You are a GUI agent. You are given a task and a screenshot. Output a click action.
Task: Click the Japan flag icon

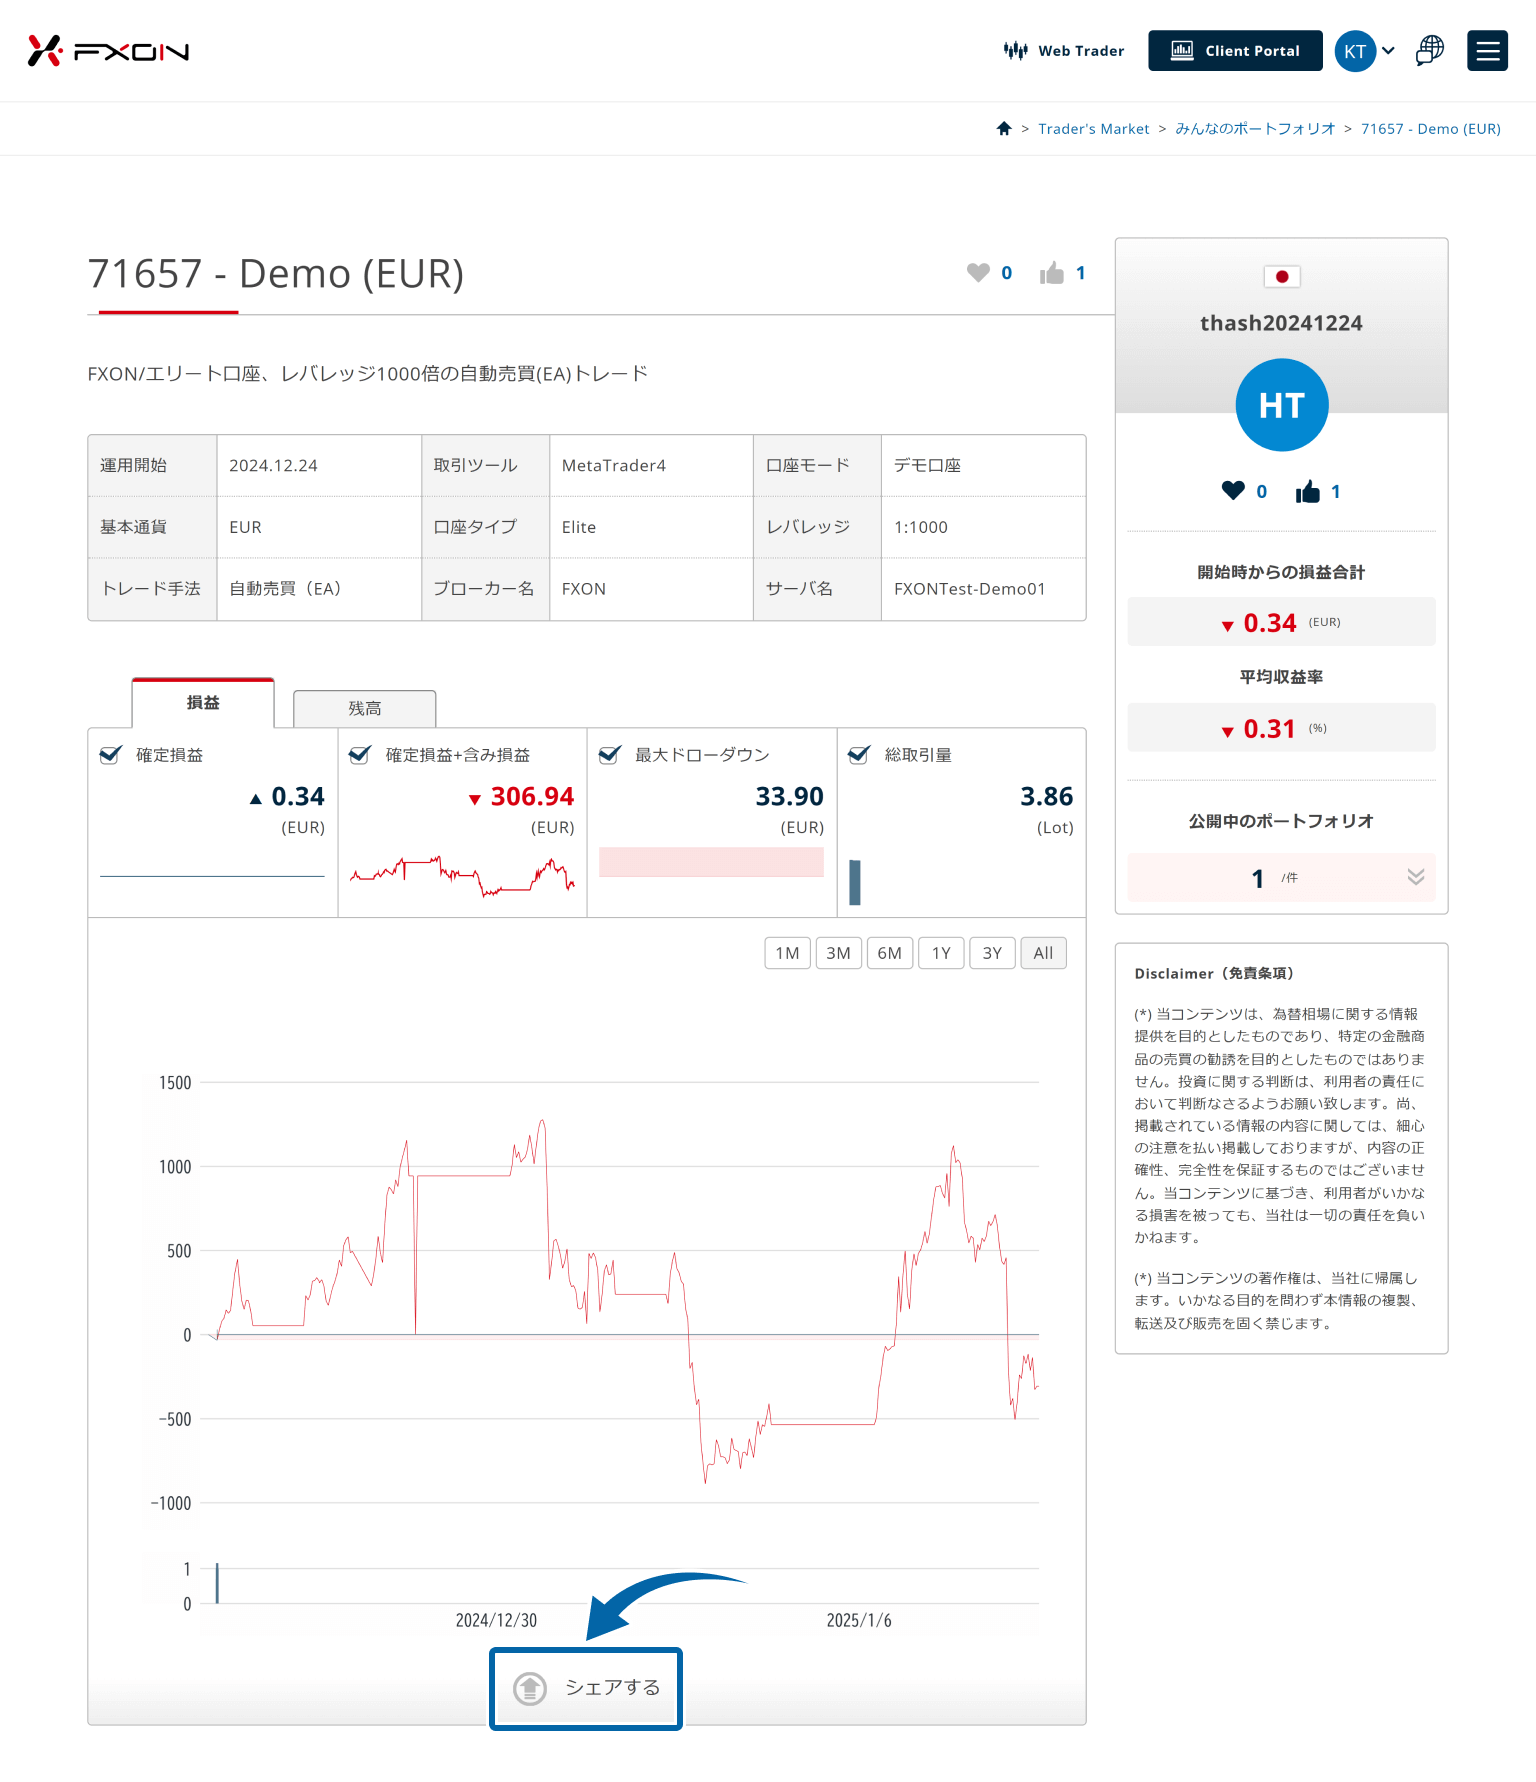(1281, 276)
